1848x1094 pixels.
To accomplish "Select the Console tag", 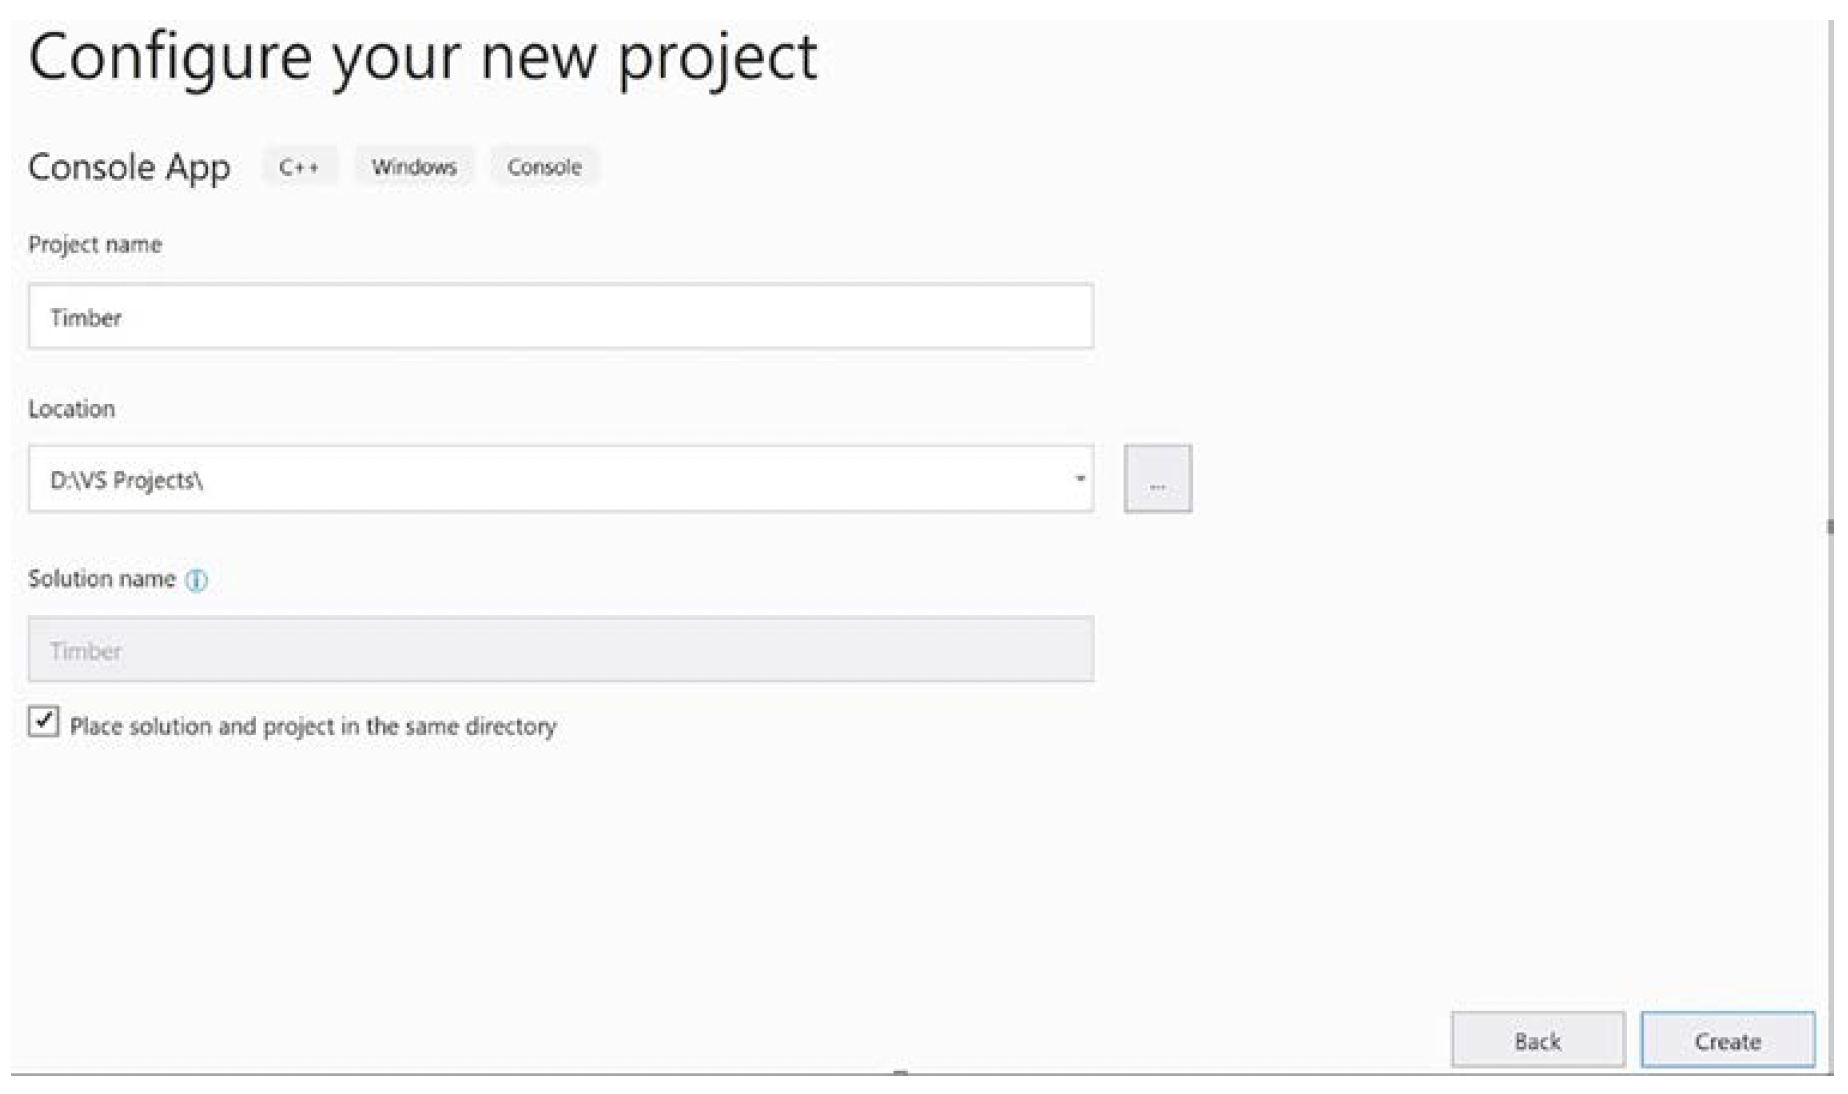I will (544, 167).
